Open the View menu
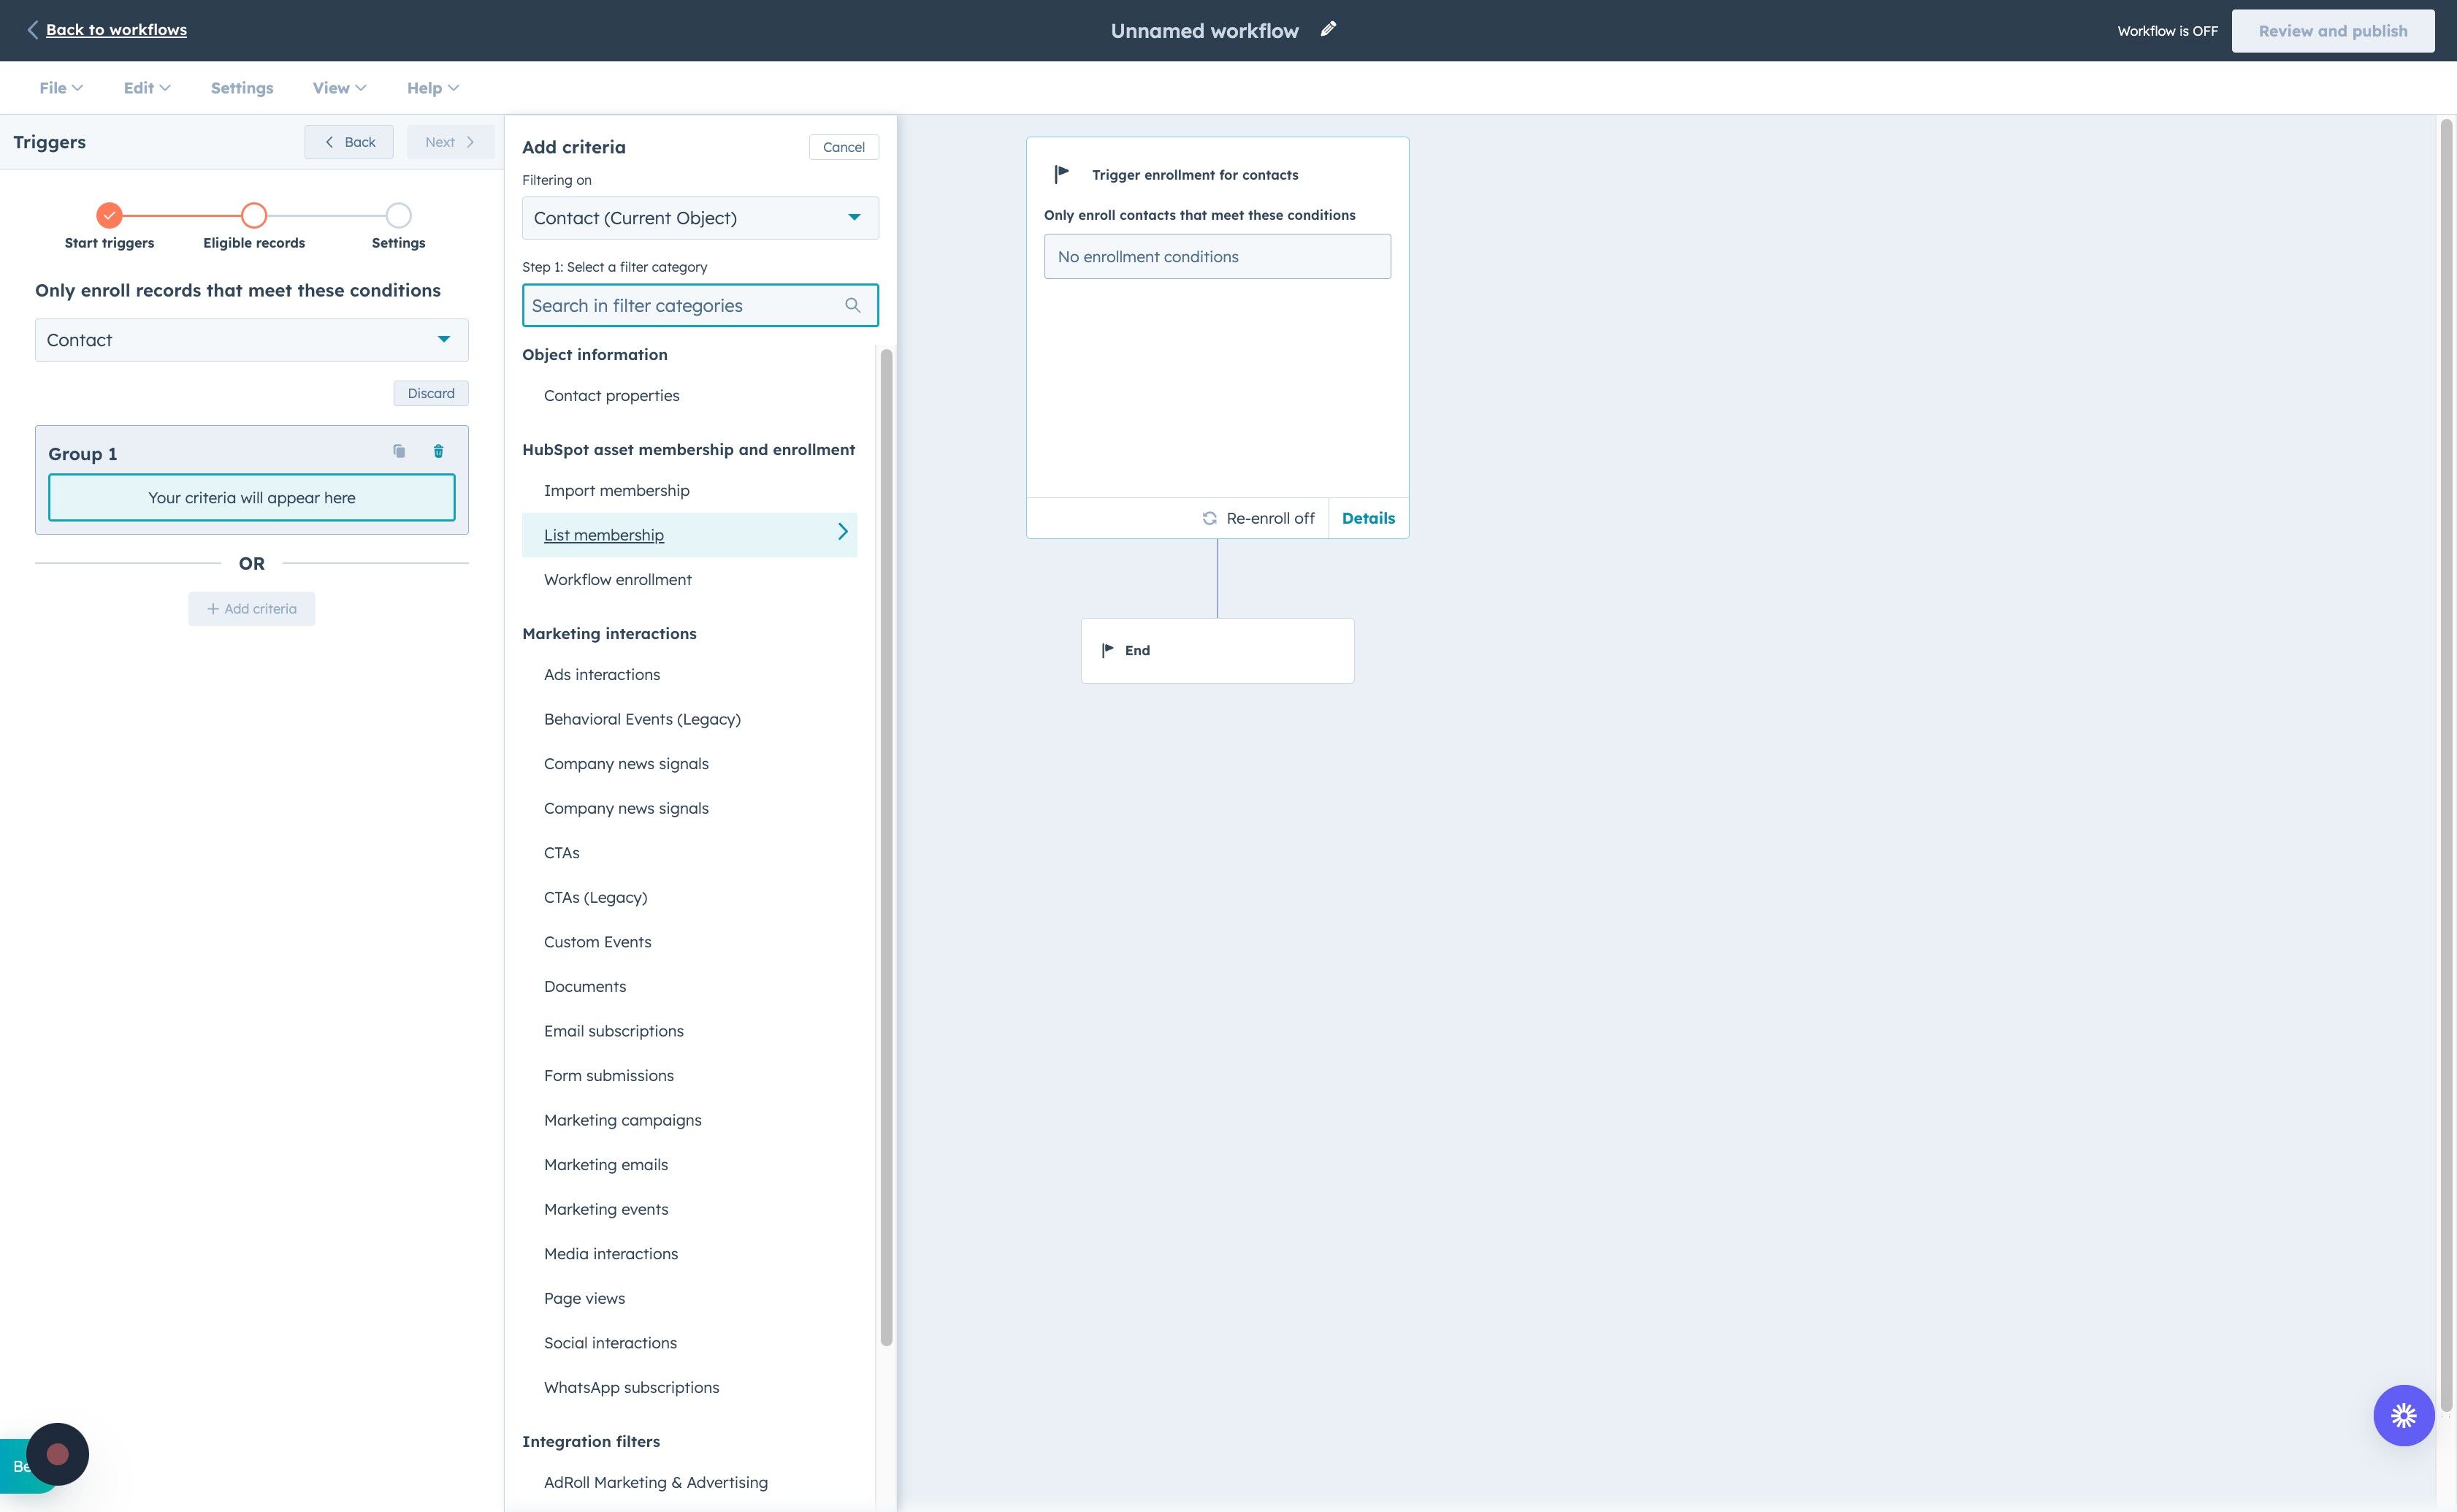Image resolution: width=2457 pixels, height=1512 pixels. click(x=339, y=88)
